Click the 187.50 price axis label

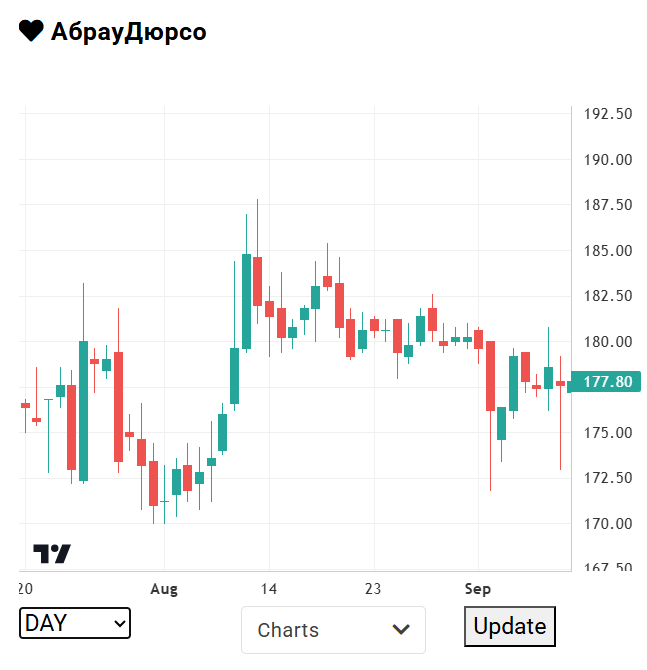coord(608,205)
